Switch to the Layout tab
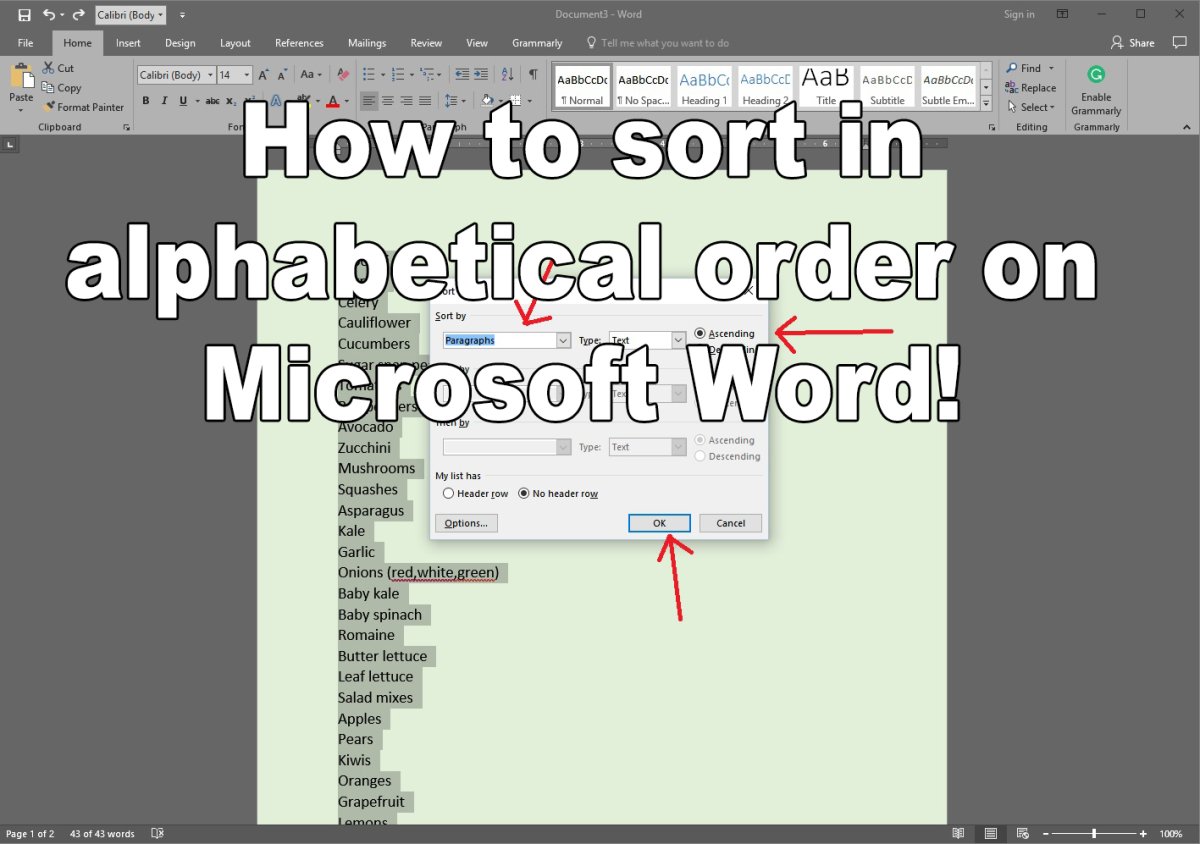This screenshot has height=844, width=1200. (235, 43)
